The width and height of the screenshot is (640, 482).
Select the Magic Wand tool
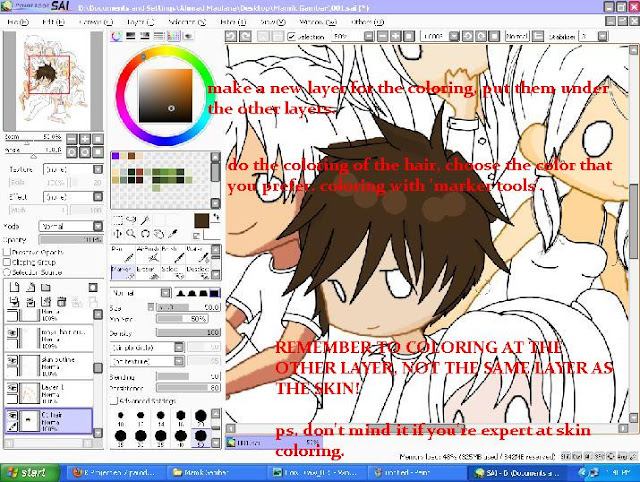(x=145, y=220)
